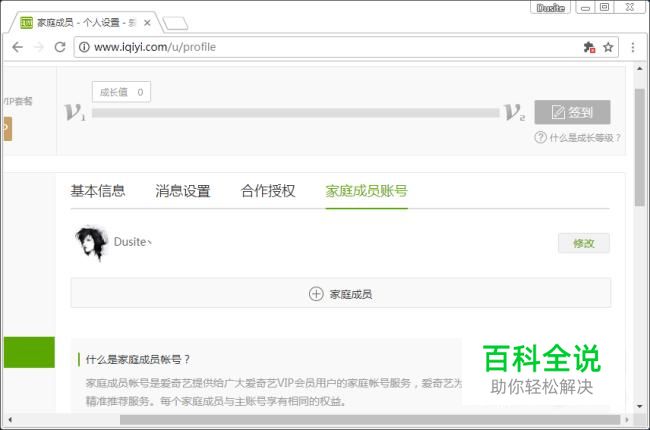Click the growth value progress bar
The width and height of the screenshot is (650, 430).
[x=296, y=113]
